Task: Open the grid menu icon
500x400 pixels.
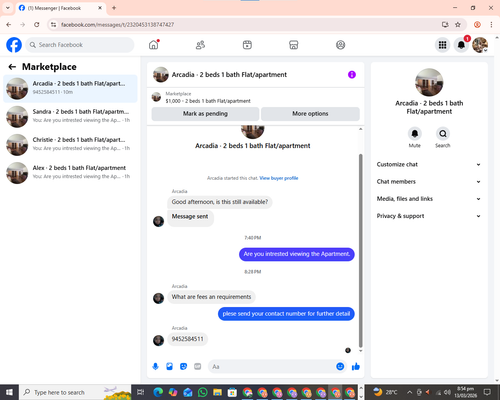Action: point(442,45)
